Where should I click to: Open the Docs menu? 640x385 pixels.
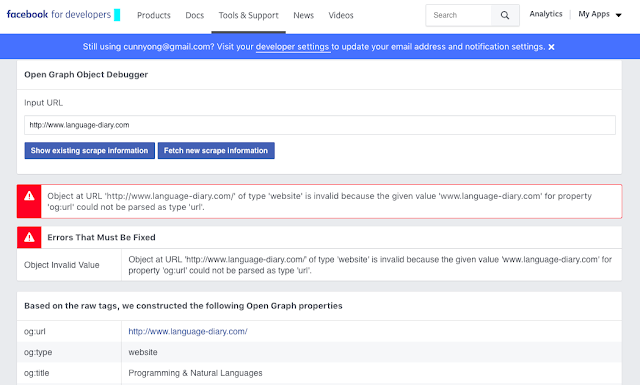coord(195,16)
